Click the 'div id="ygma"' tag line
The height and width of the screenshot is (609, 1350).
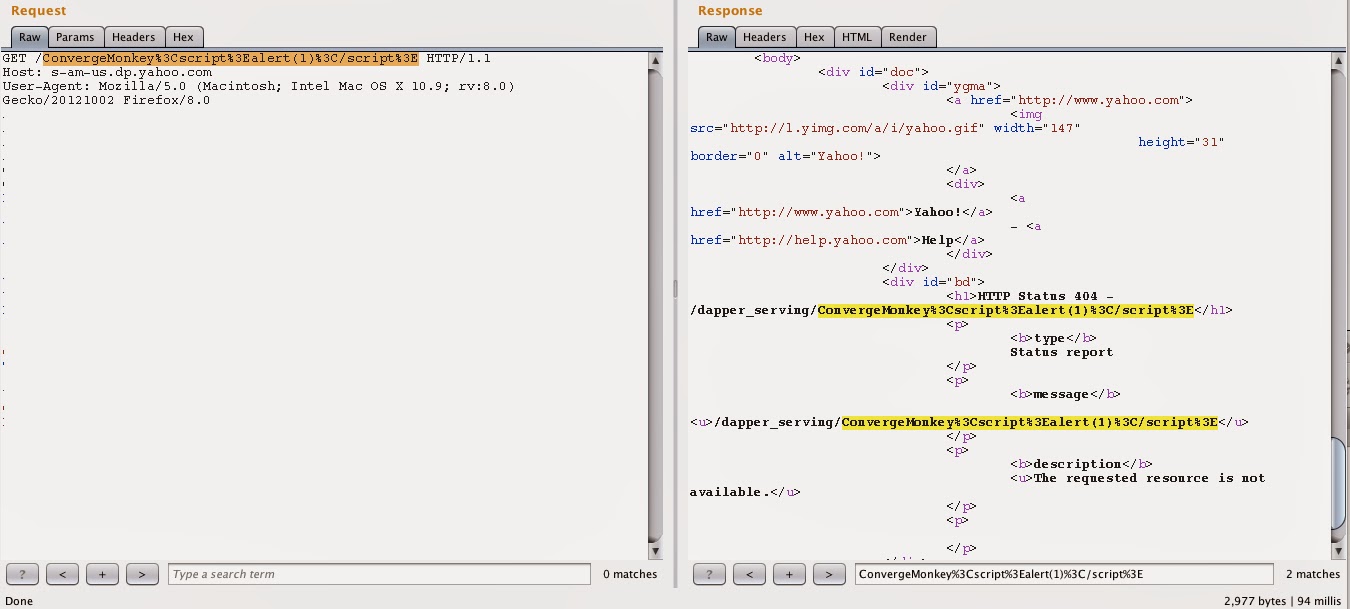click(941, 86)
